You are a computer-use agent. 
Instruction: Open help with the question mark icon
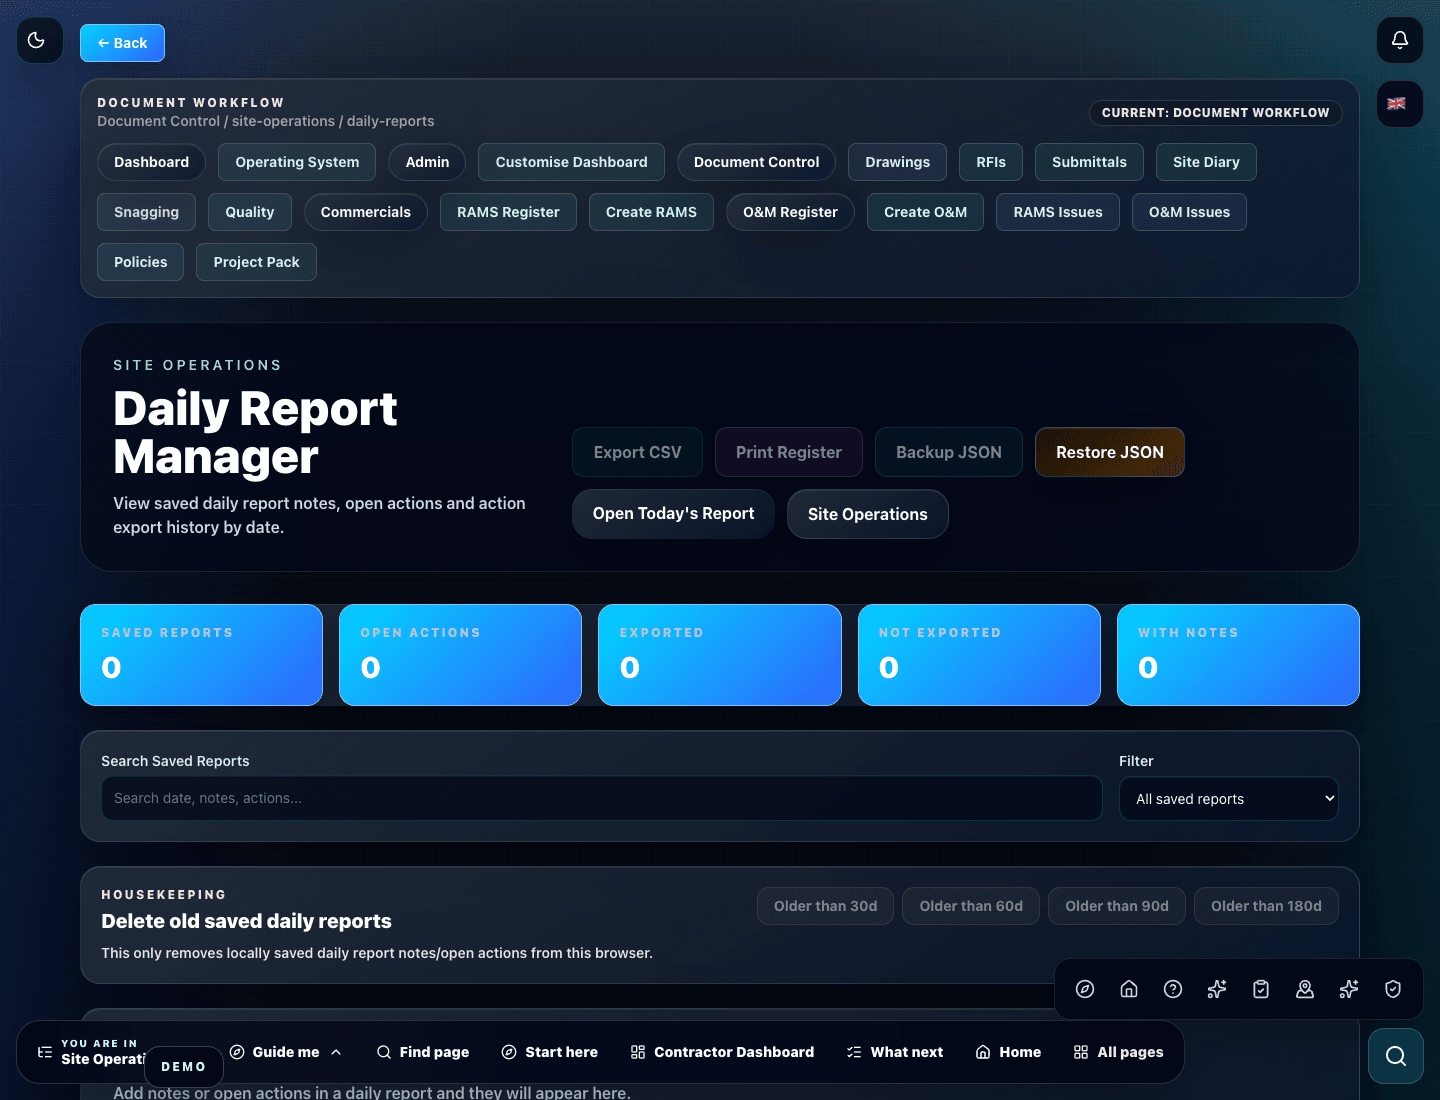coord(1173,989)
